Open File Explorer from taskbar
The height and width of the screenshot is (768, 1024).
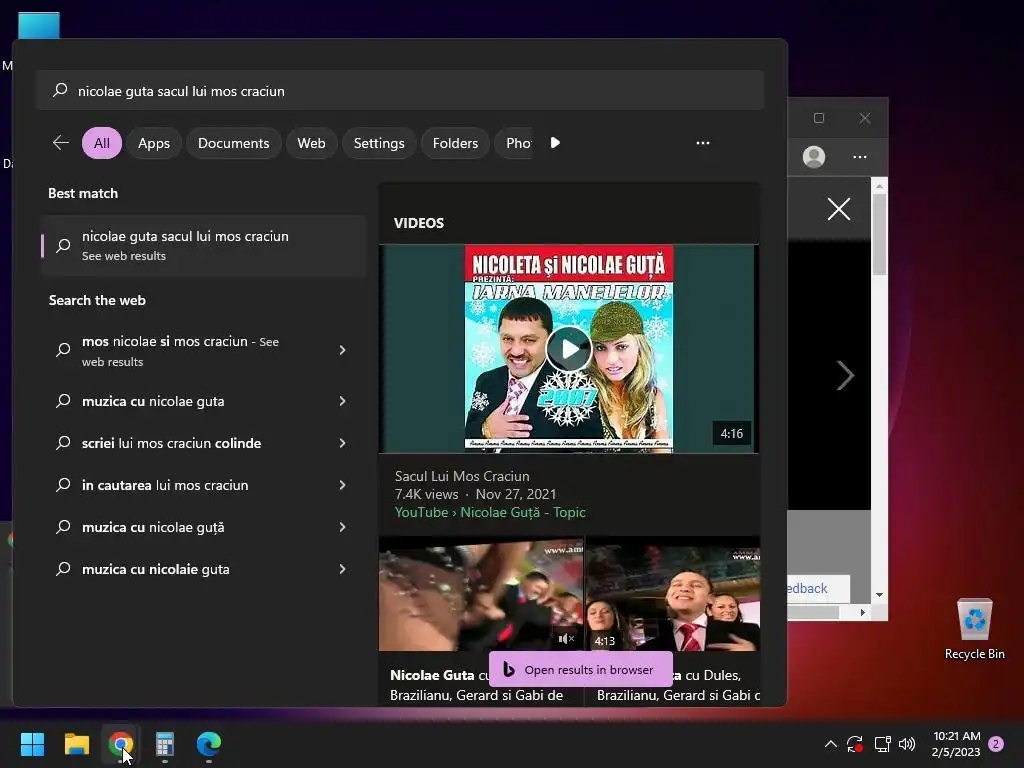[x=76, y=744]
